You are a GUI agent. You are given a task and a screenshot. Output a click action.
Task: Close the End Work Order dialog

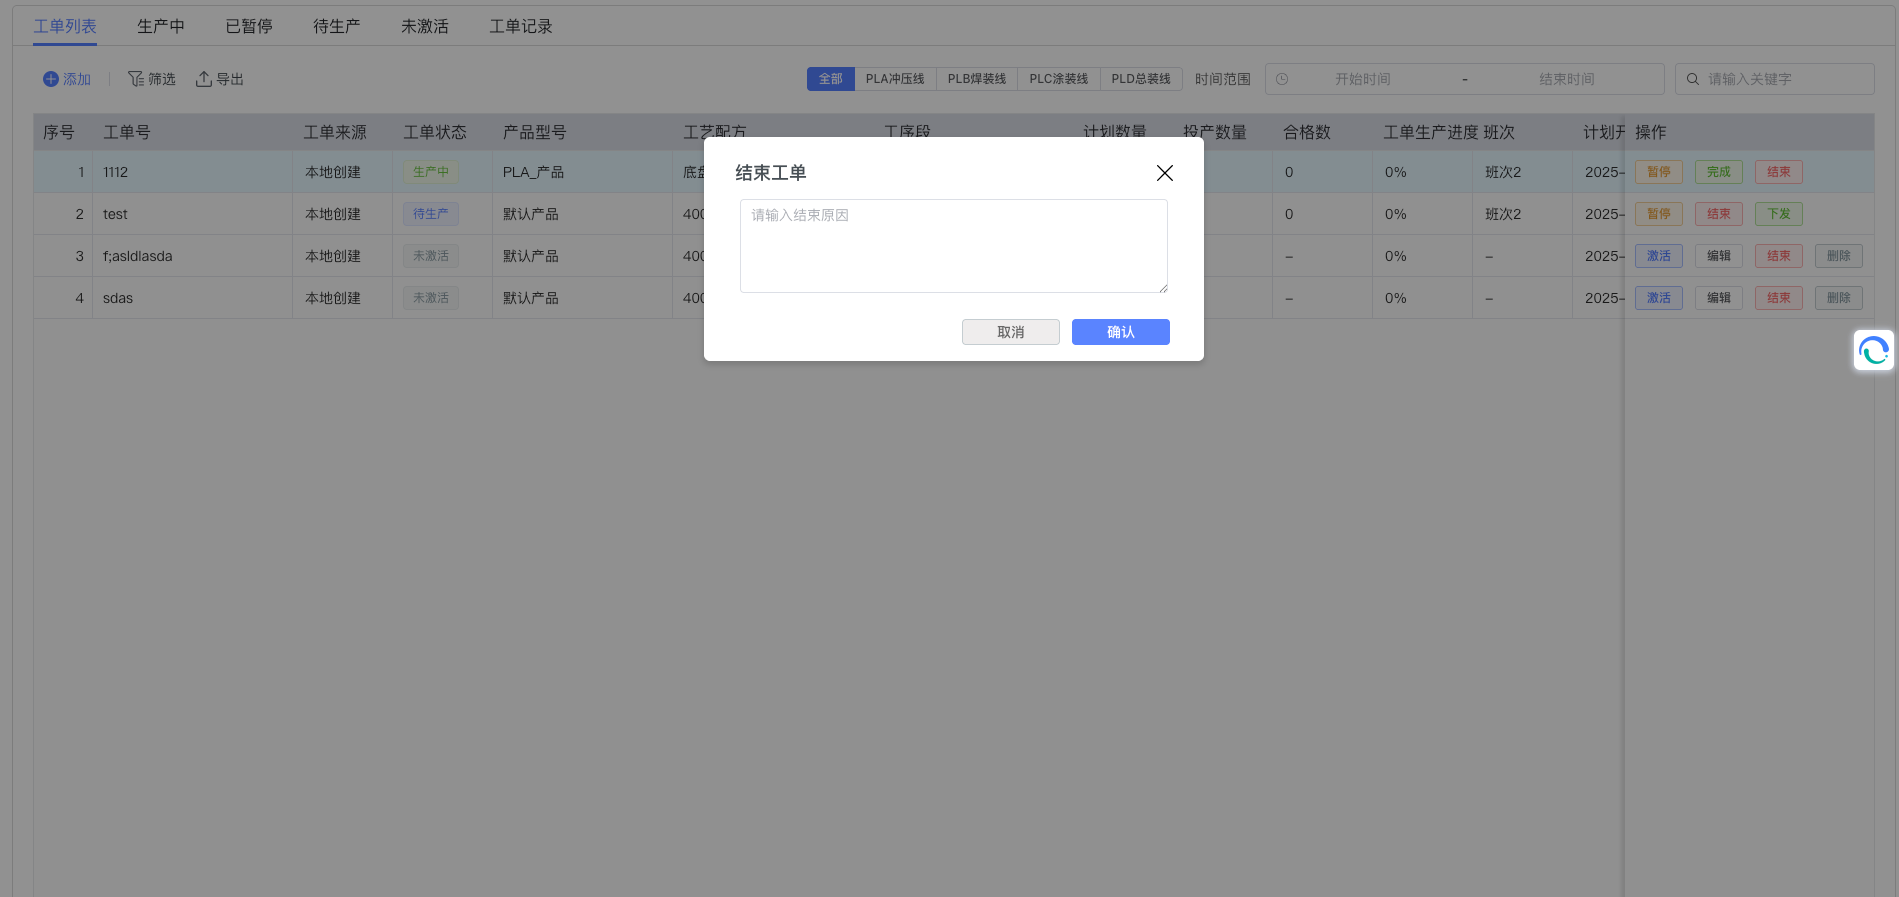pos(1164,173)
